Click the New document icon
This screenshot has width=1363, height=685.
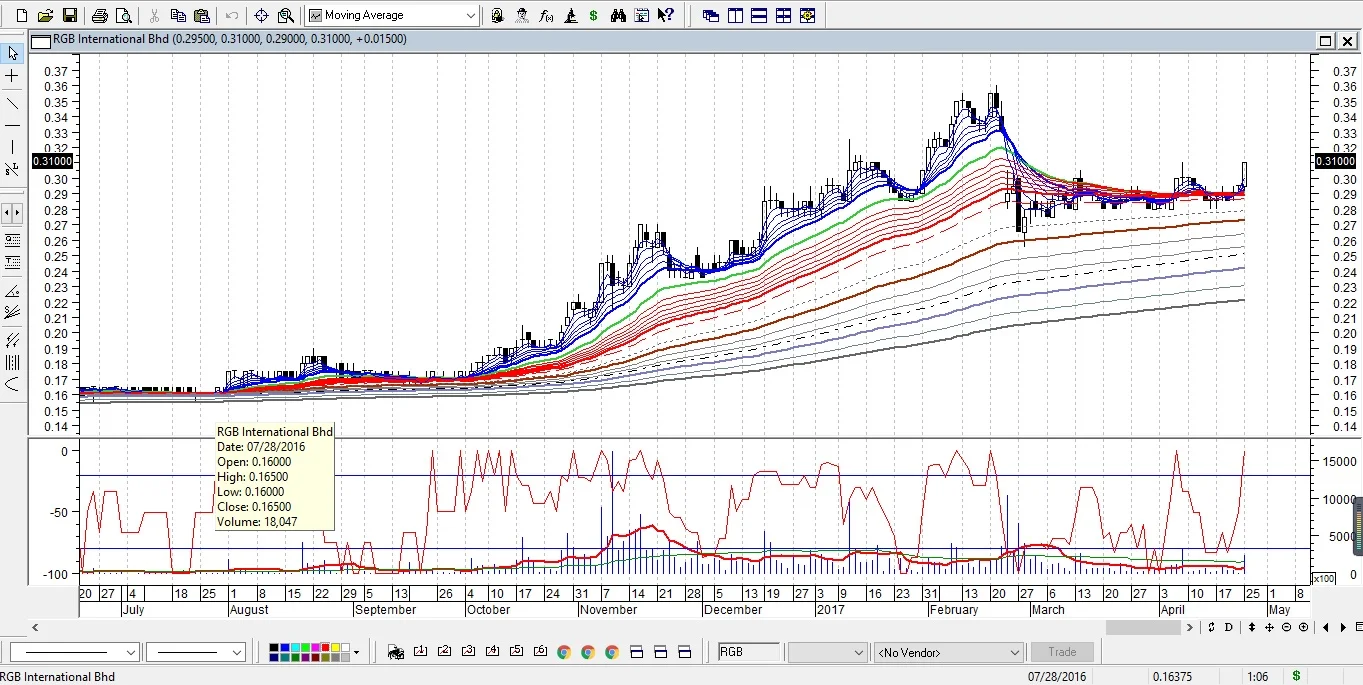21,16
